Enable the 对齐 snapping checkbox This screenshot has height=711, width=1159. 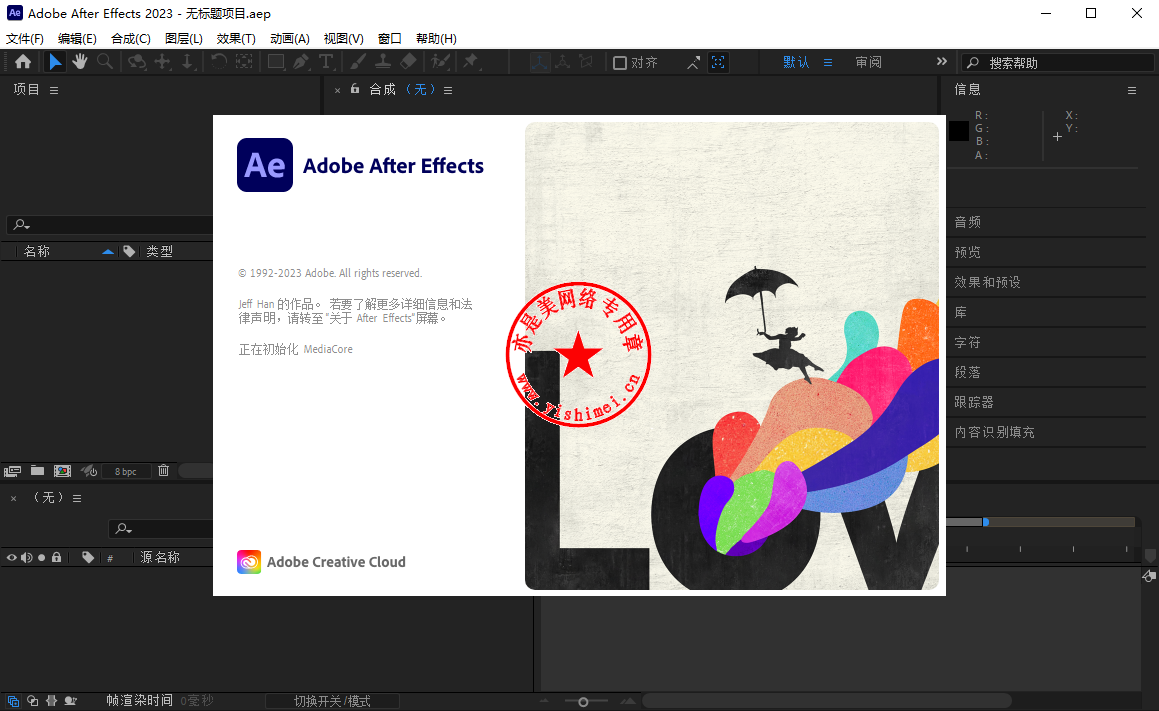(x=620, y=63)
